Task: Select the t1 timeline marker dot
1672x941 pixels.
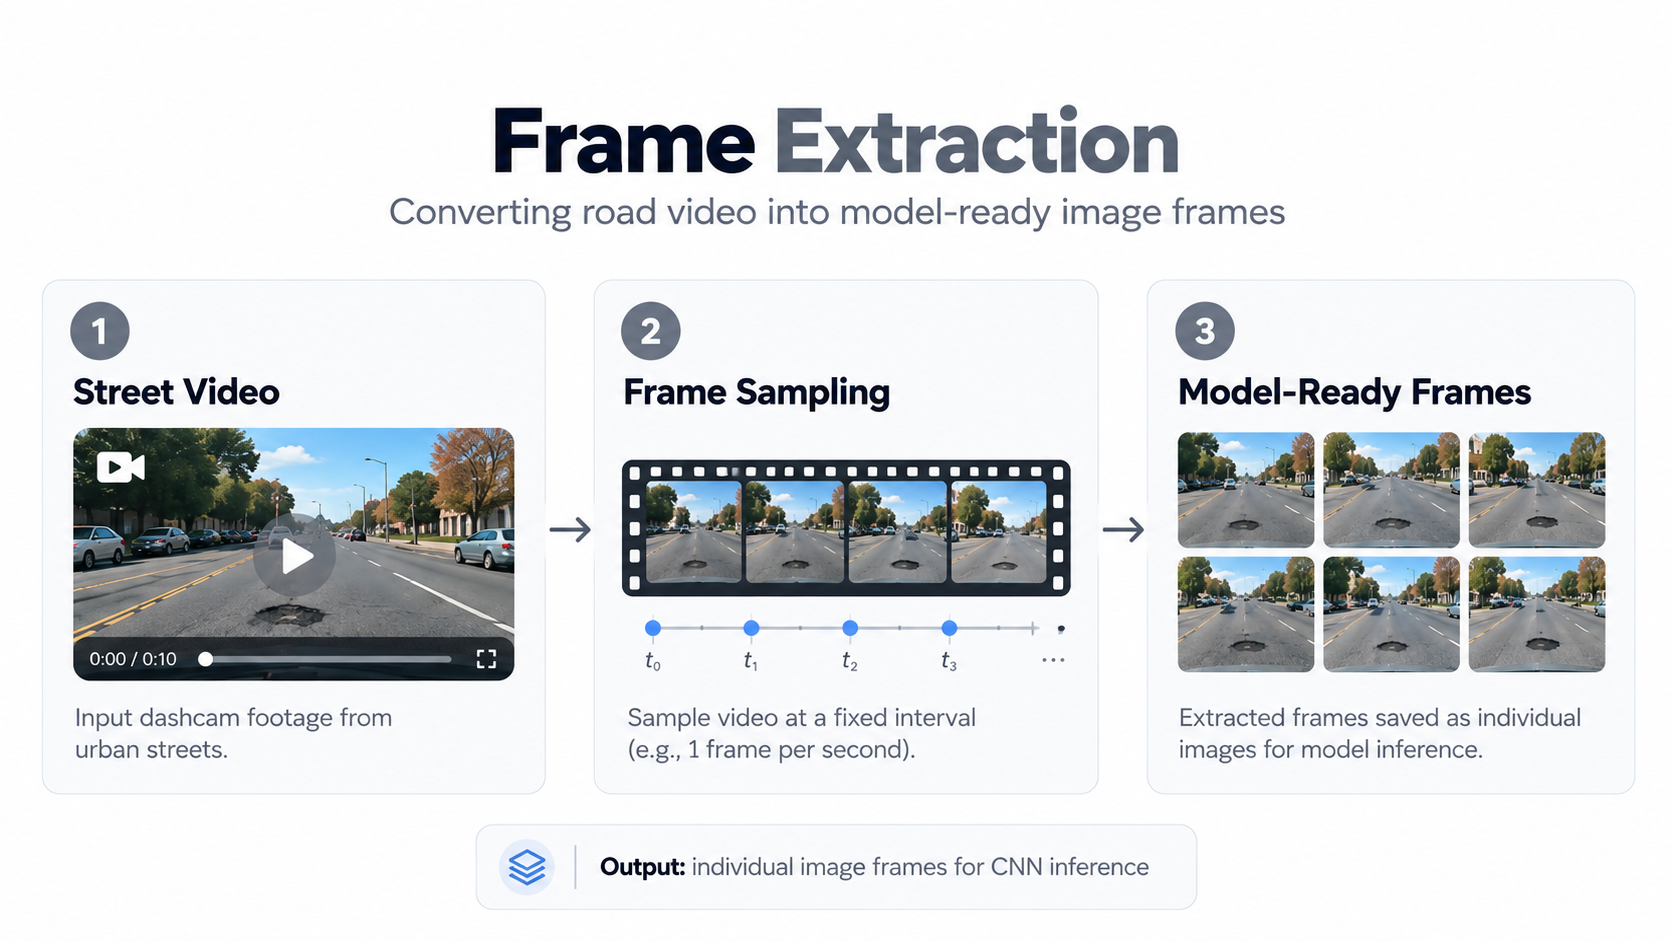Action: point(751,628)
